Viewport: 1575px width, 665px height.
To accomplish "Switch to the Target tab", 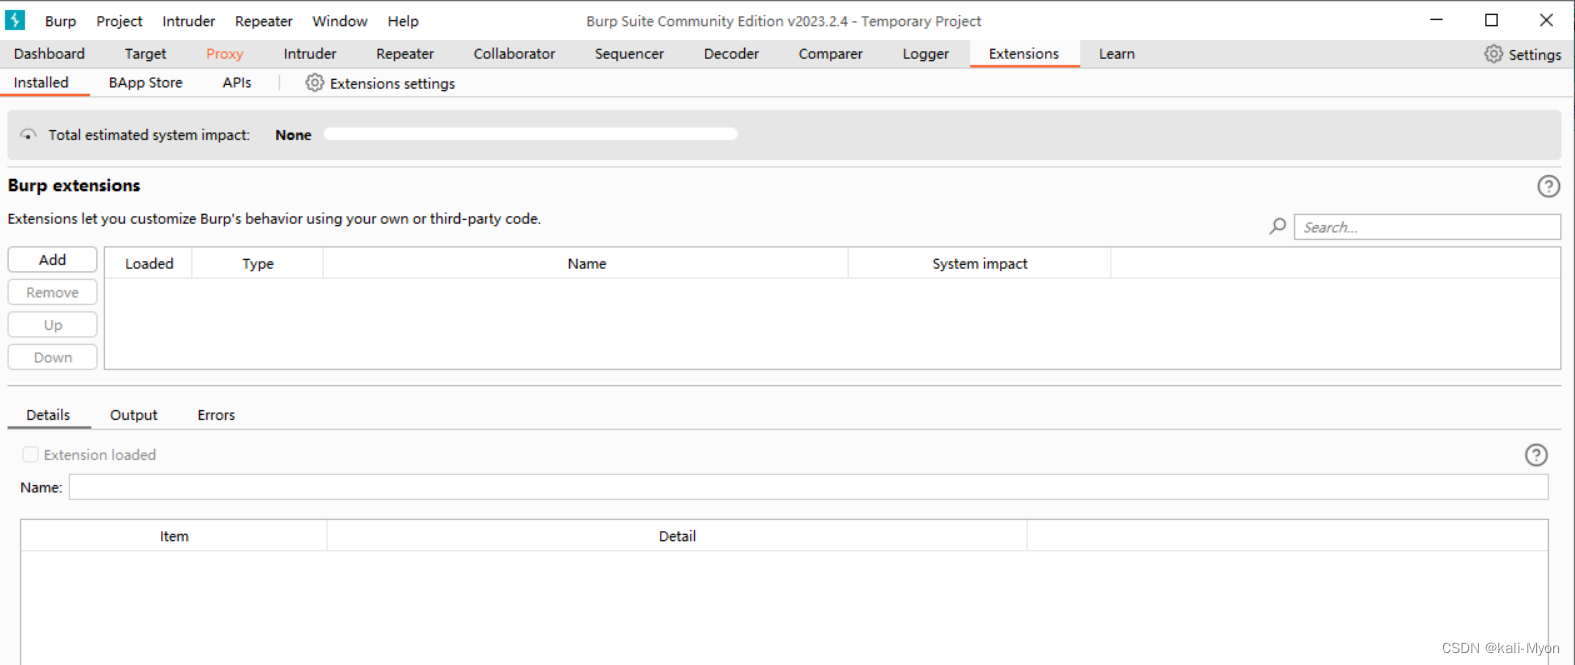I will [x=145, y=54].
